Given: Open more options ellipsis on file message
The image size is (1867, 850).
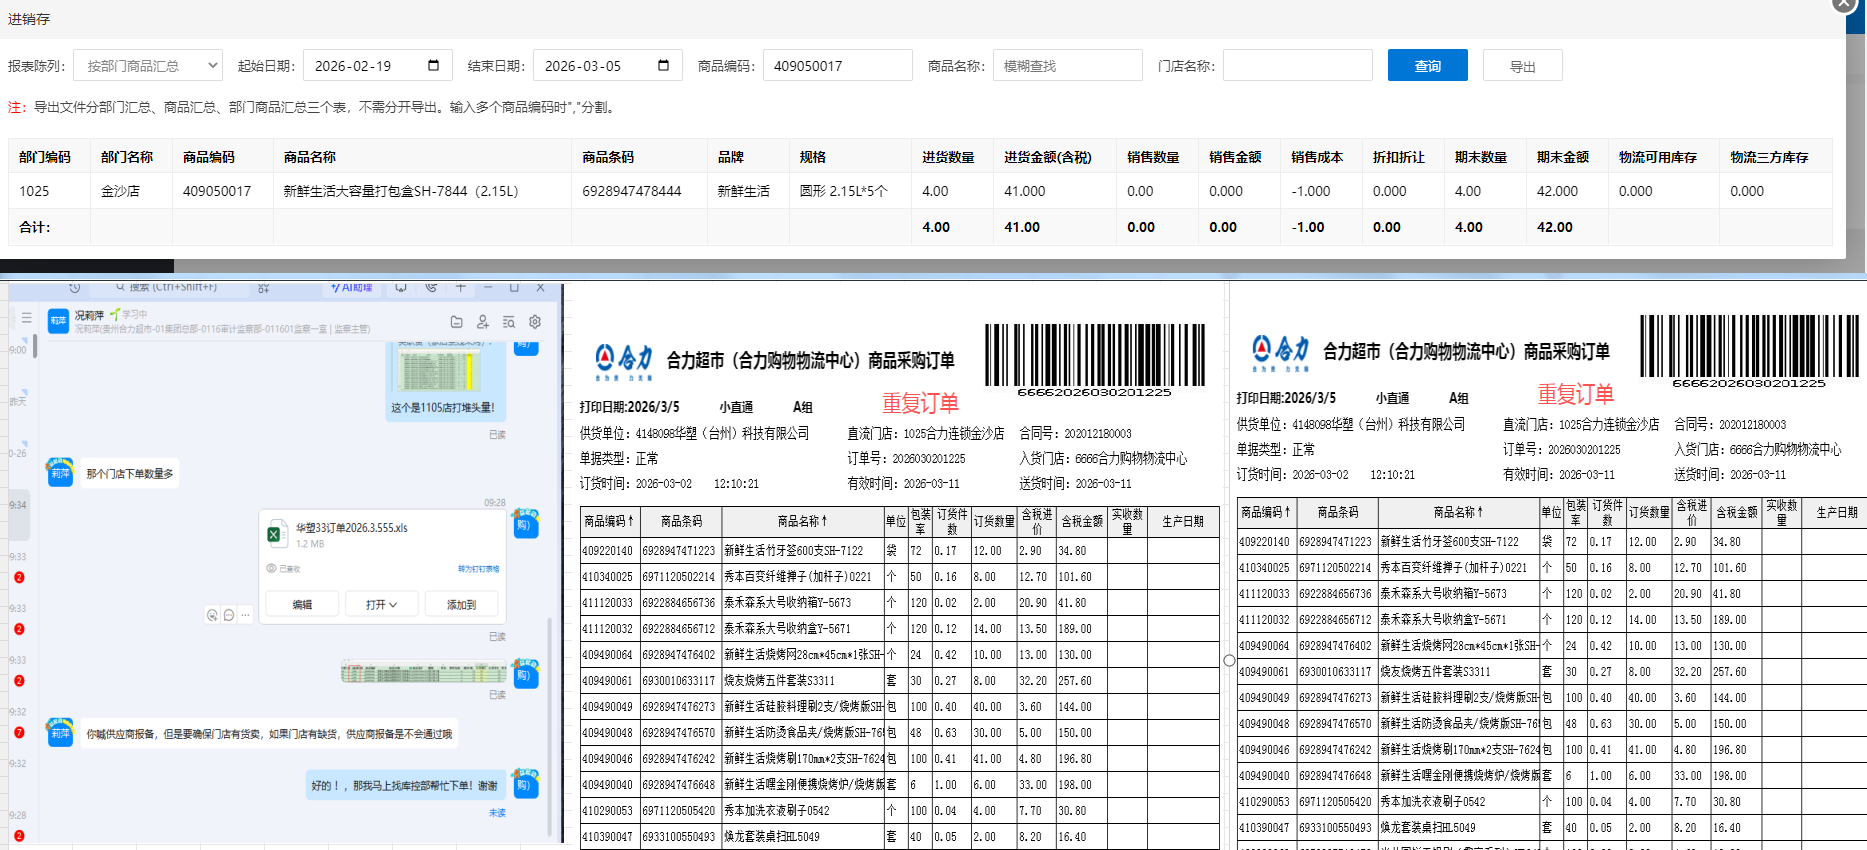Looking at the screenshot, I should pos(246,615).
